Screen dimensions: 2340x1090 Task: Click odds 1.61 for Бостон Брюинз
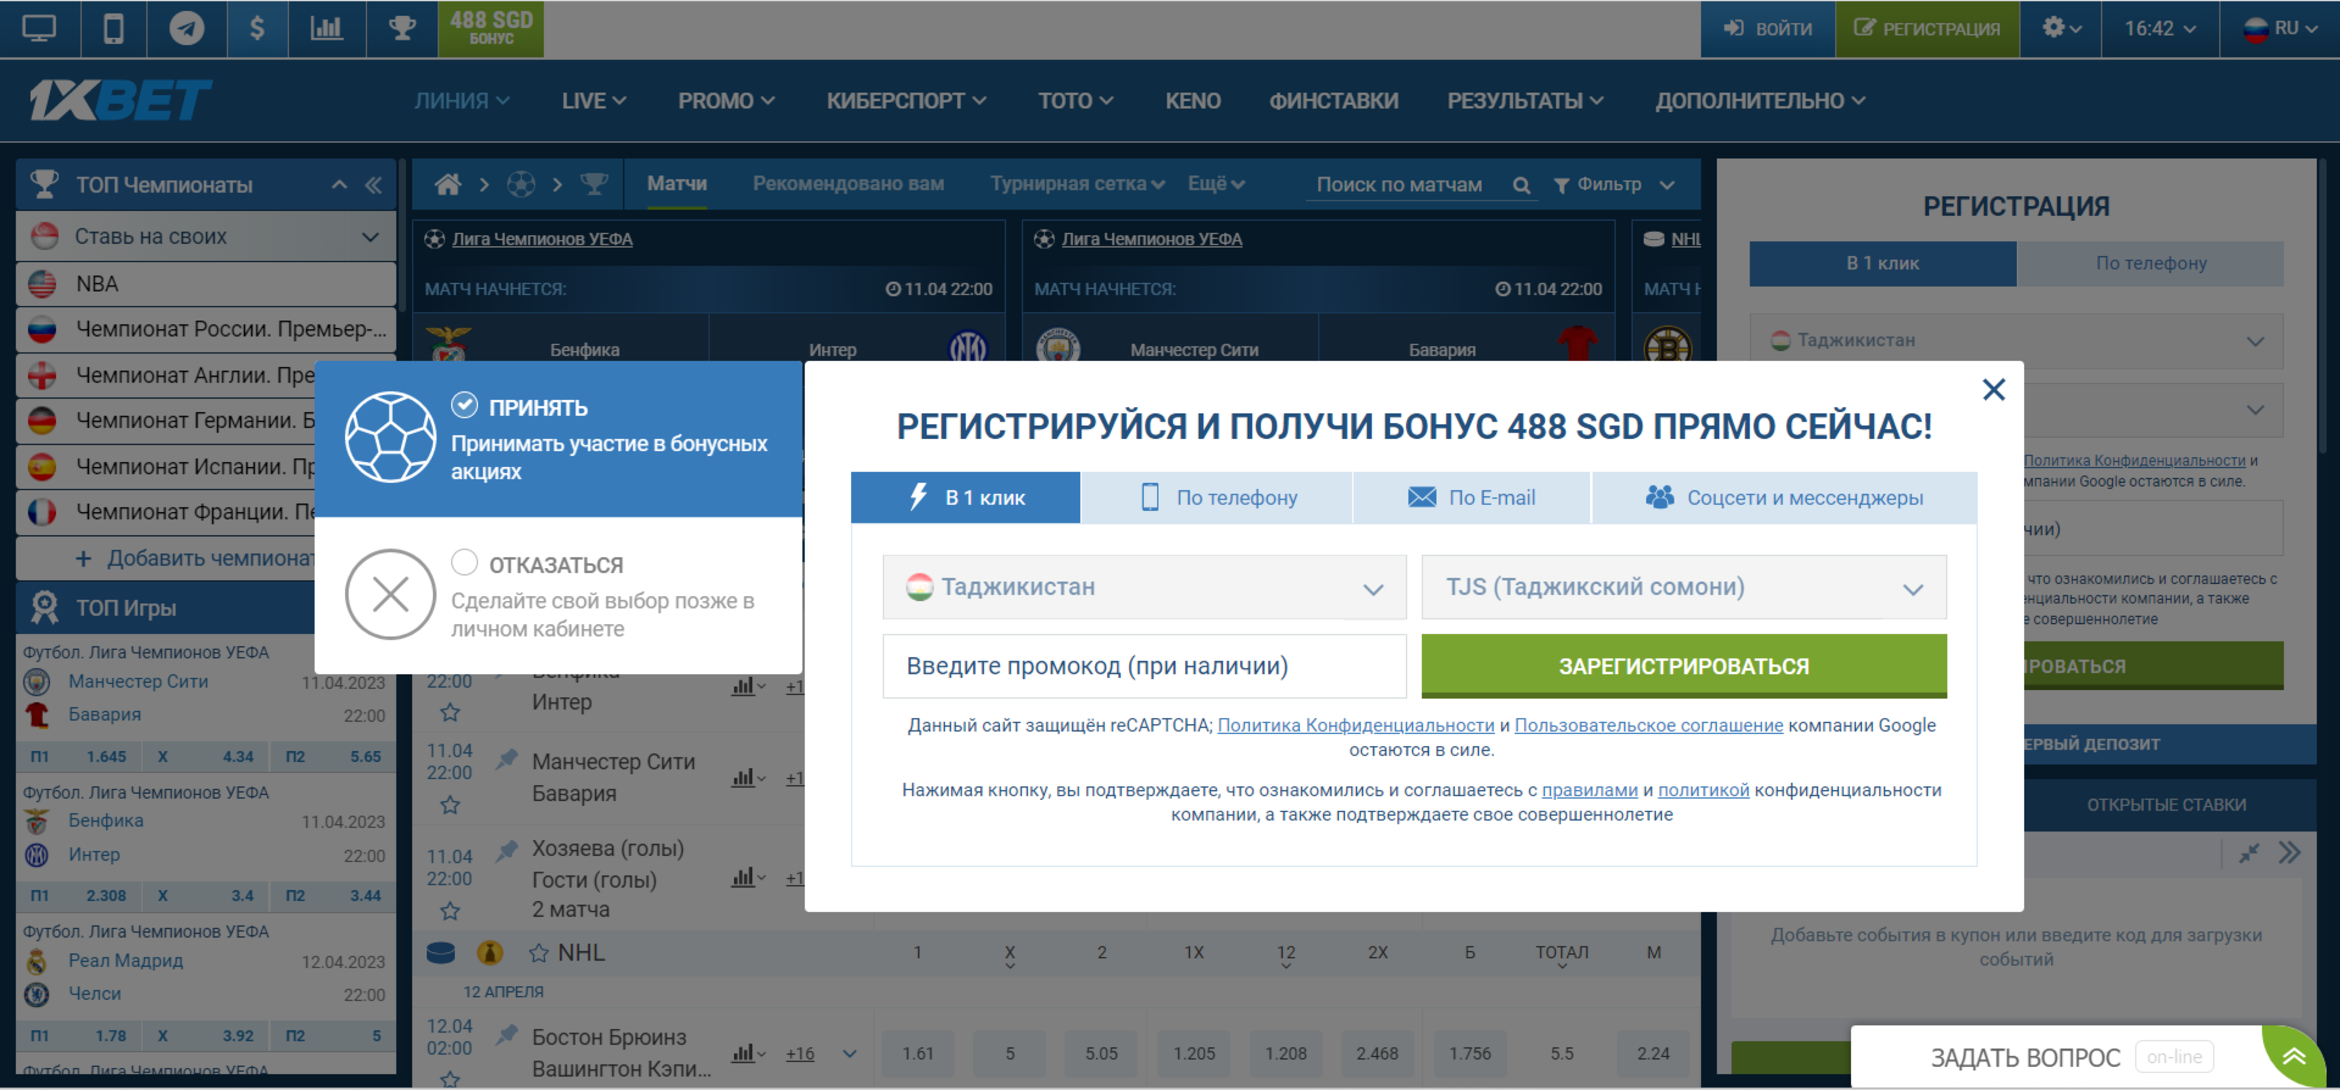917,1053
